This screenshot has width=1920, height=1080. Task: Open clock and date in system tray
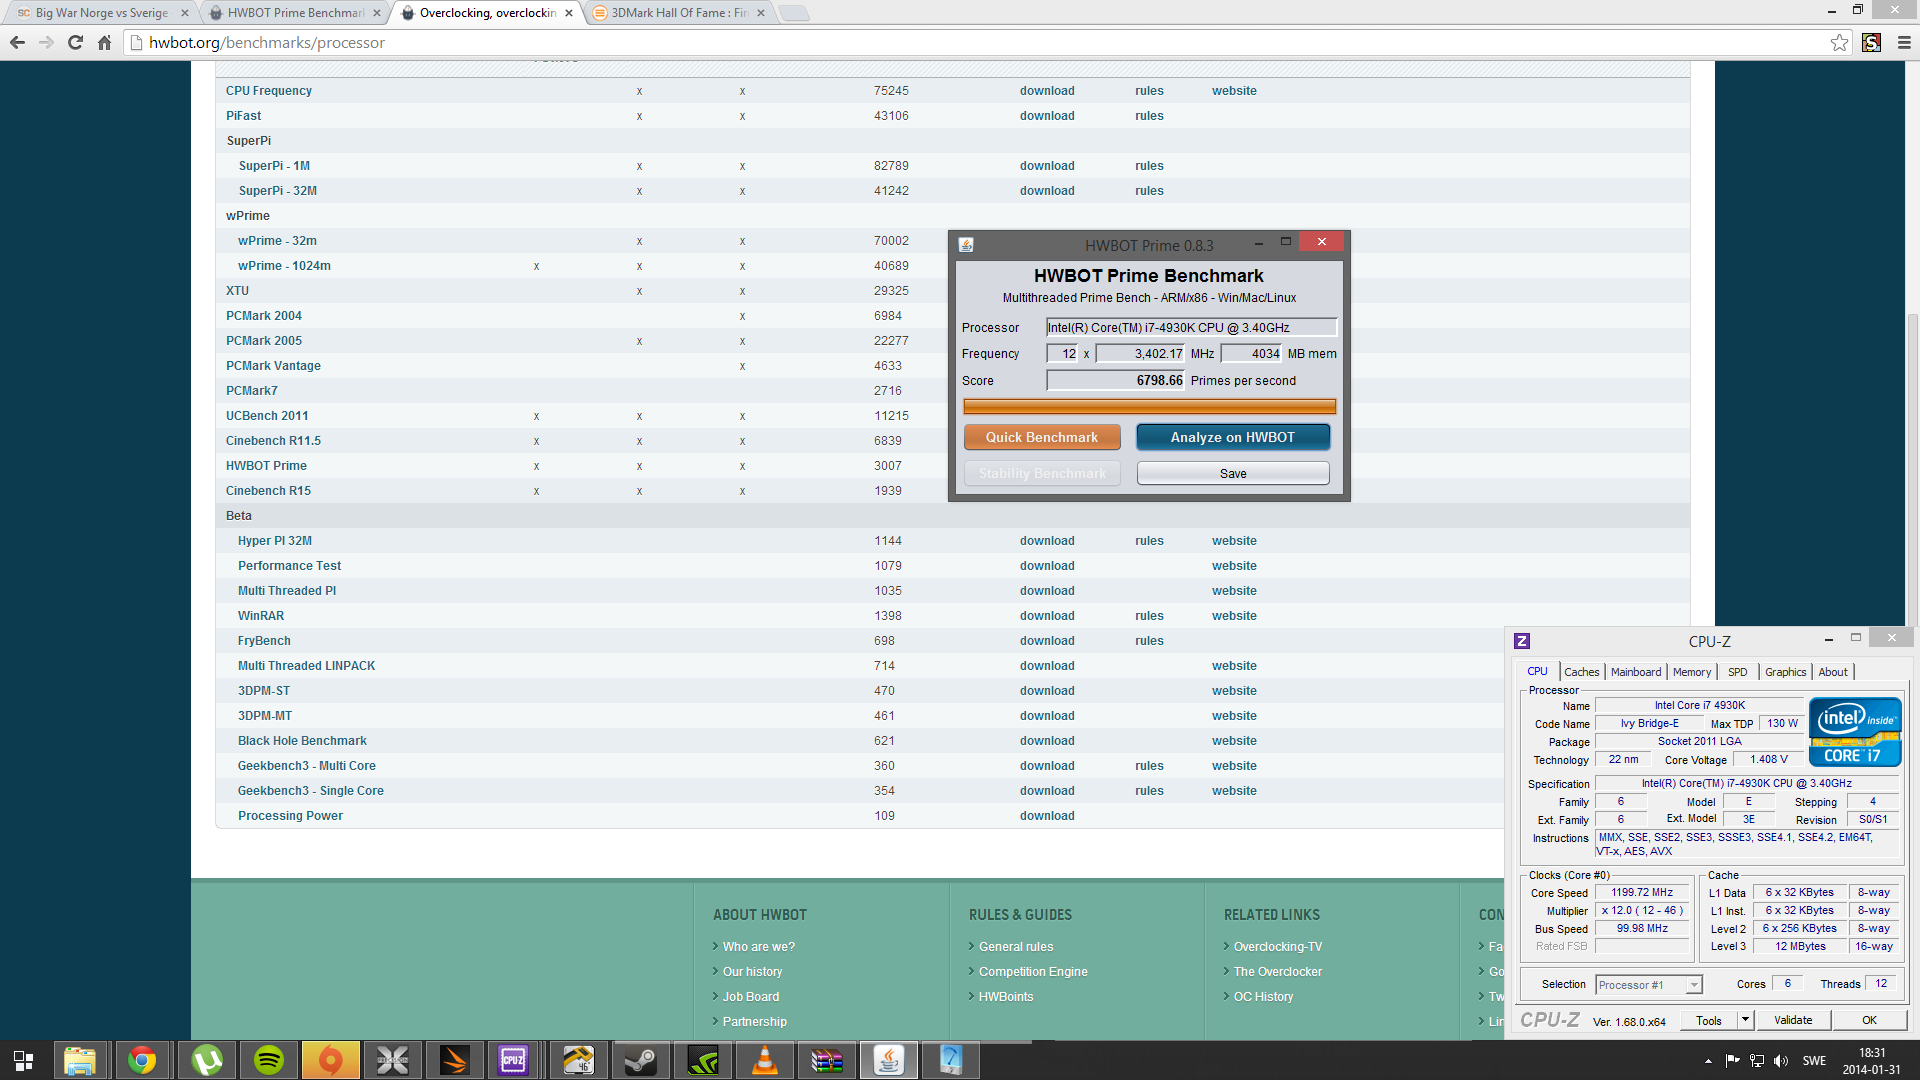[1872, 1060]
